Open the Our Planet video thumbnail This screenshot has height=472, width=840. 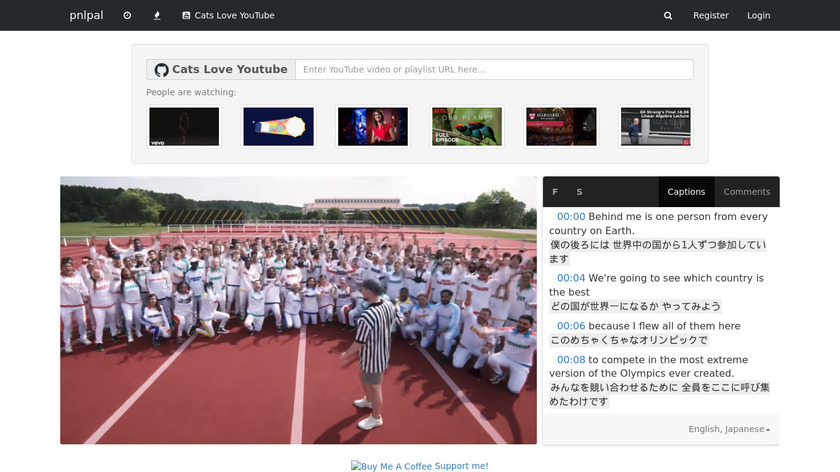click(467, 127)
